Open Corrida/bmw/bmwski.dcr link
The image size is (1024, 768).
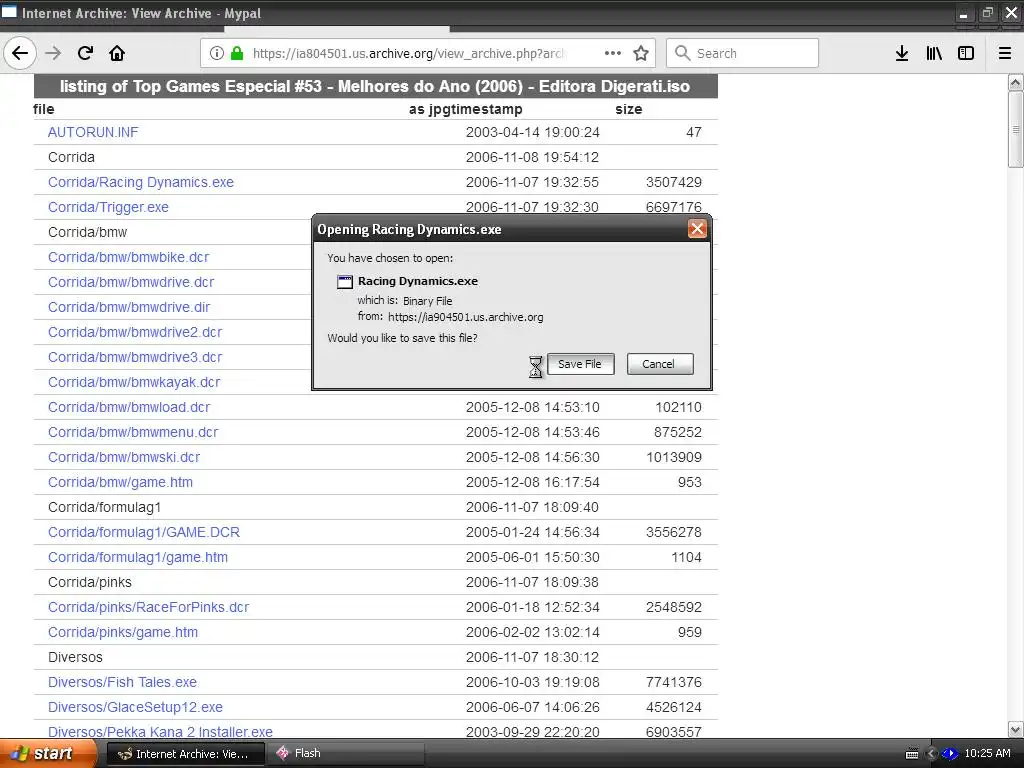click(x=123, y=457)
